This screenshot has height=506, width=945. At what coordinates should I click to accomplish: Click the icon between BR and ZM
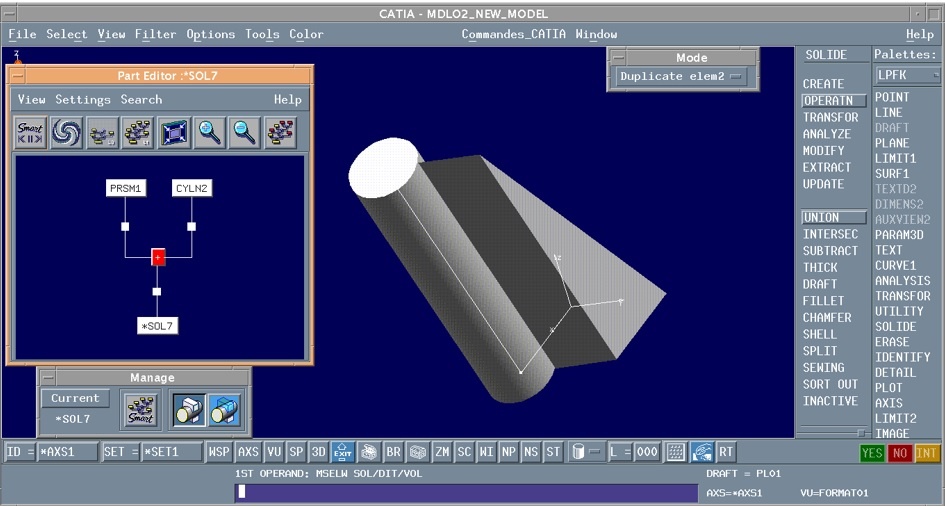pos(416,452)
